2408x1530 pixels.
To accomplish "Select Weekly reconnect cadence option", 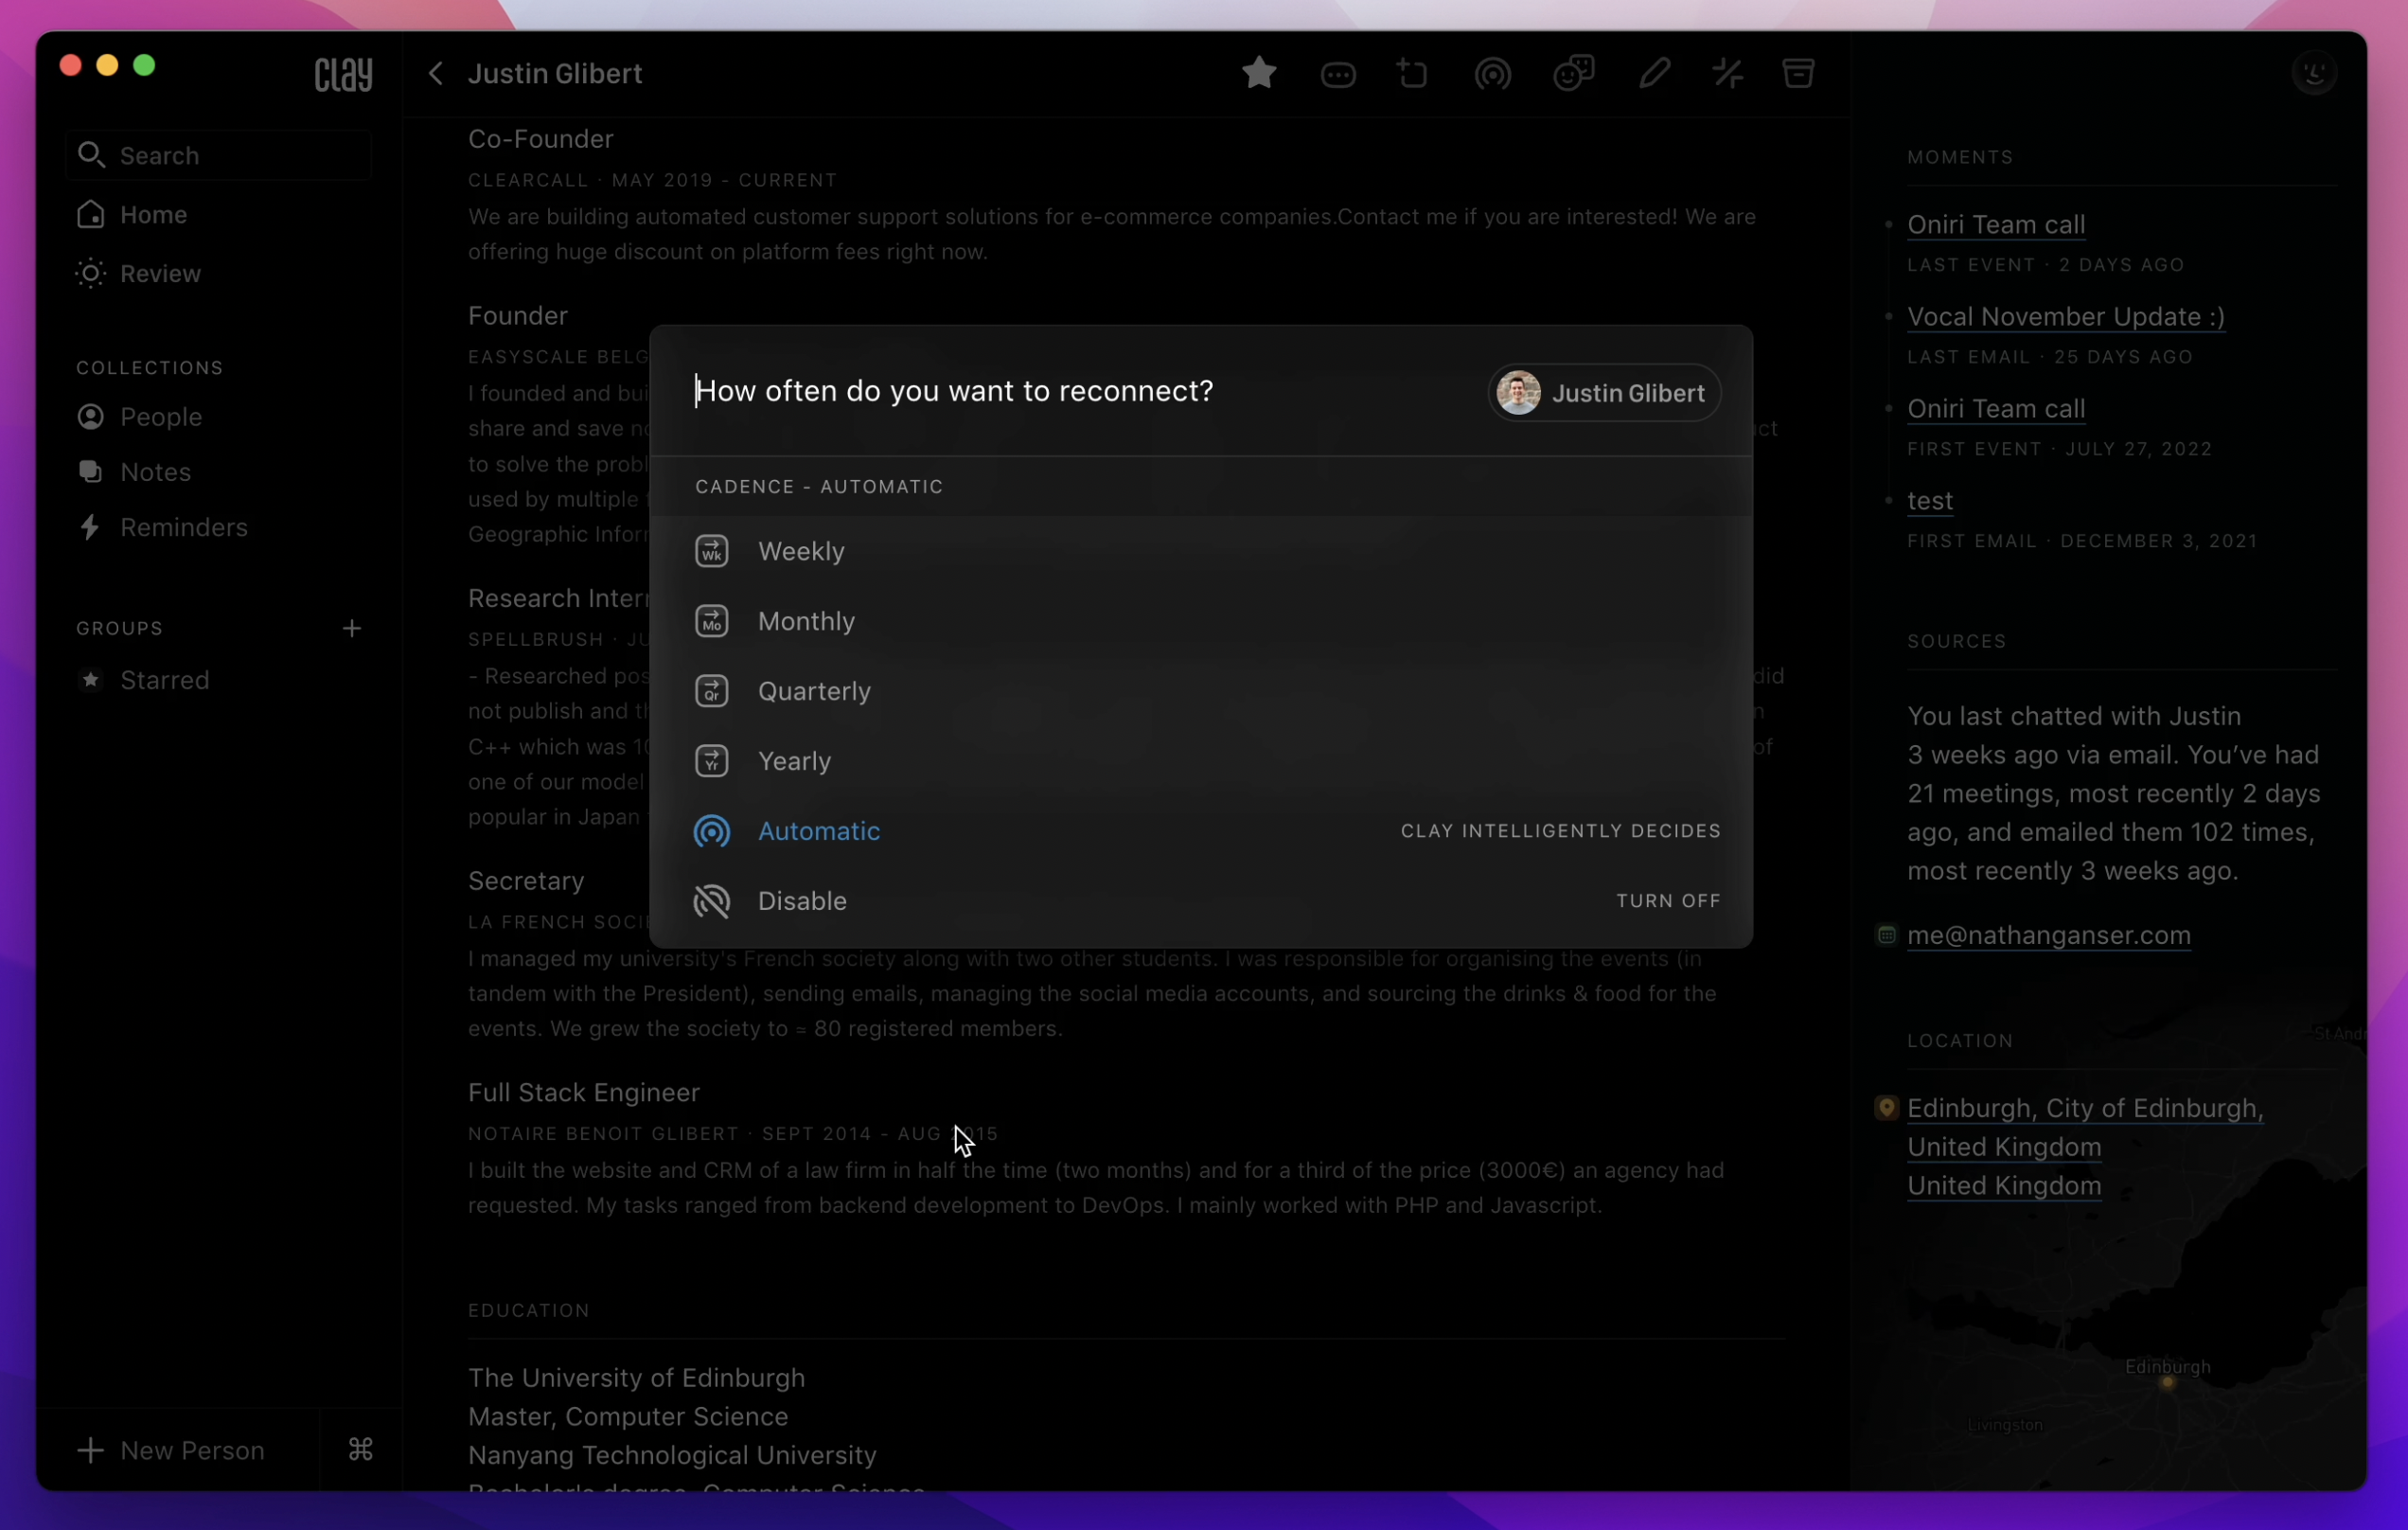I will (x=799, y=549).
